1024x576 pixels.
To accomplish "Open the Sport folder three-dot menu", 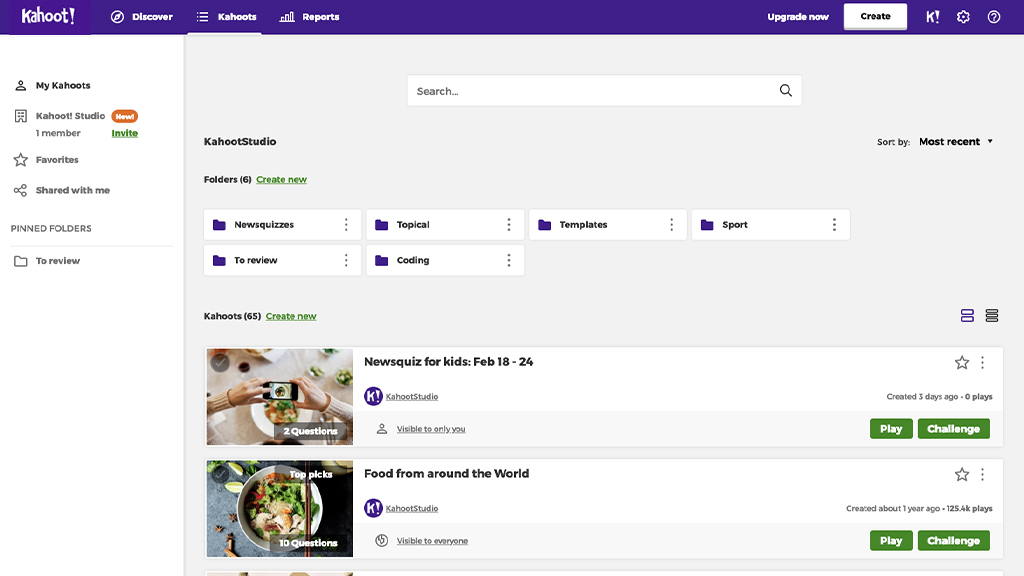I will pyautogui.click(x=835, y=224).
